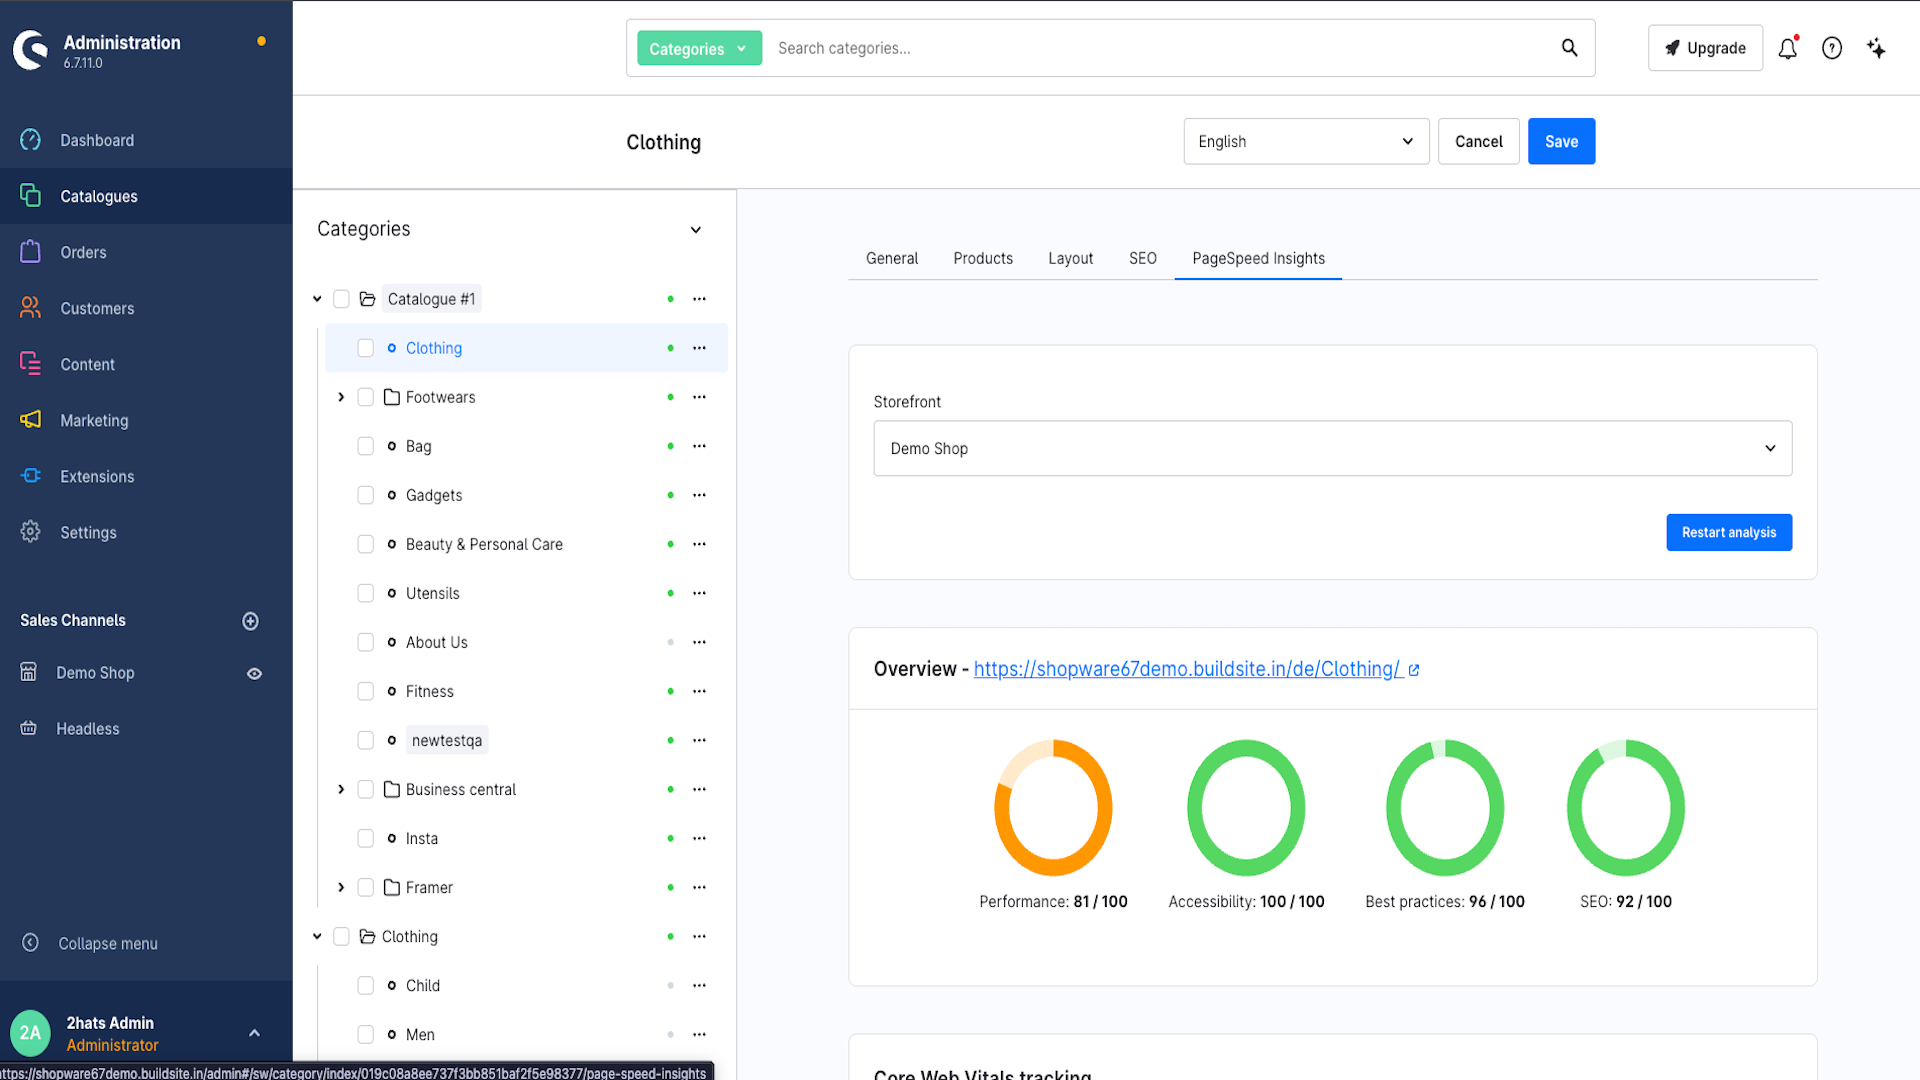
Task: Open the help question-mark icon
Action: click(x=1832, y=48)
